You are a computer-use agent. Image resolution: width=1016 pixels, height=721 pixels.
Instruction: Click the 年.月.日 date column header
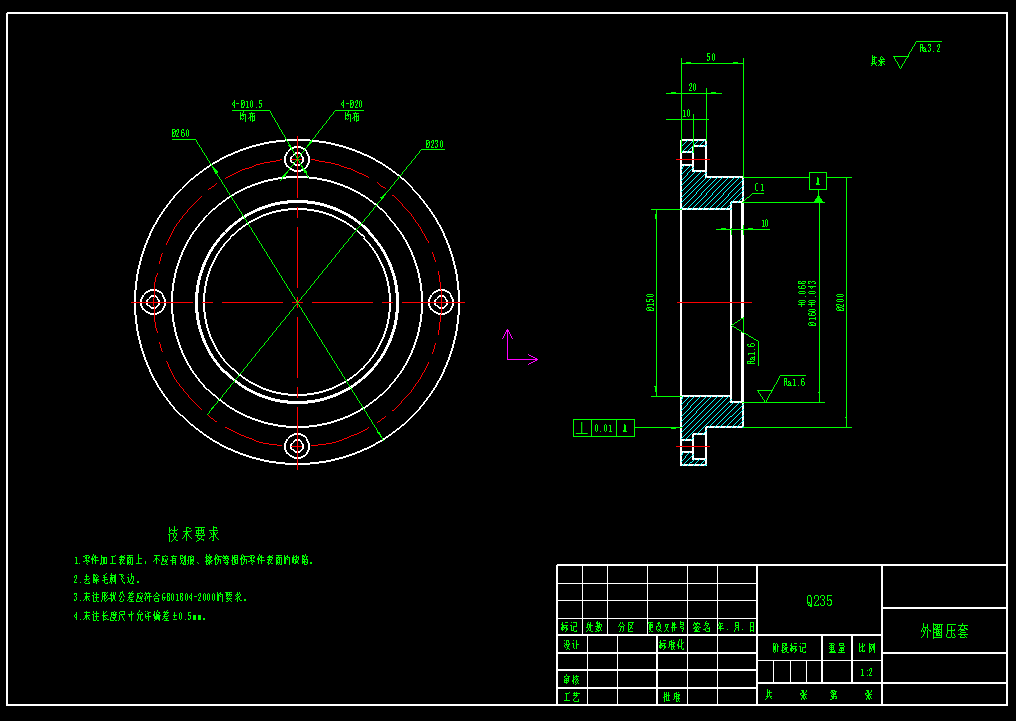737,627
